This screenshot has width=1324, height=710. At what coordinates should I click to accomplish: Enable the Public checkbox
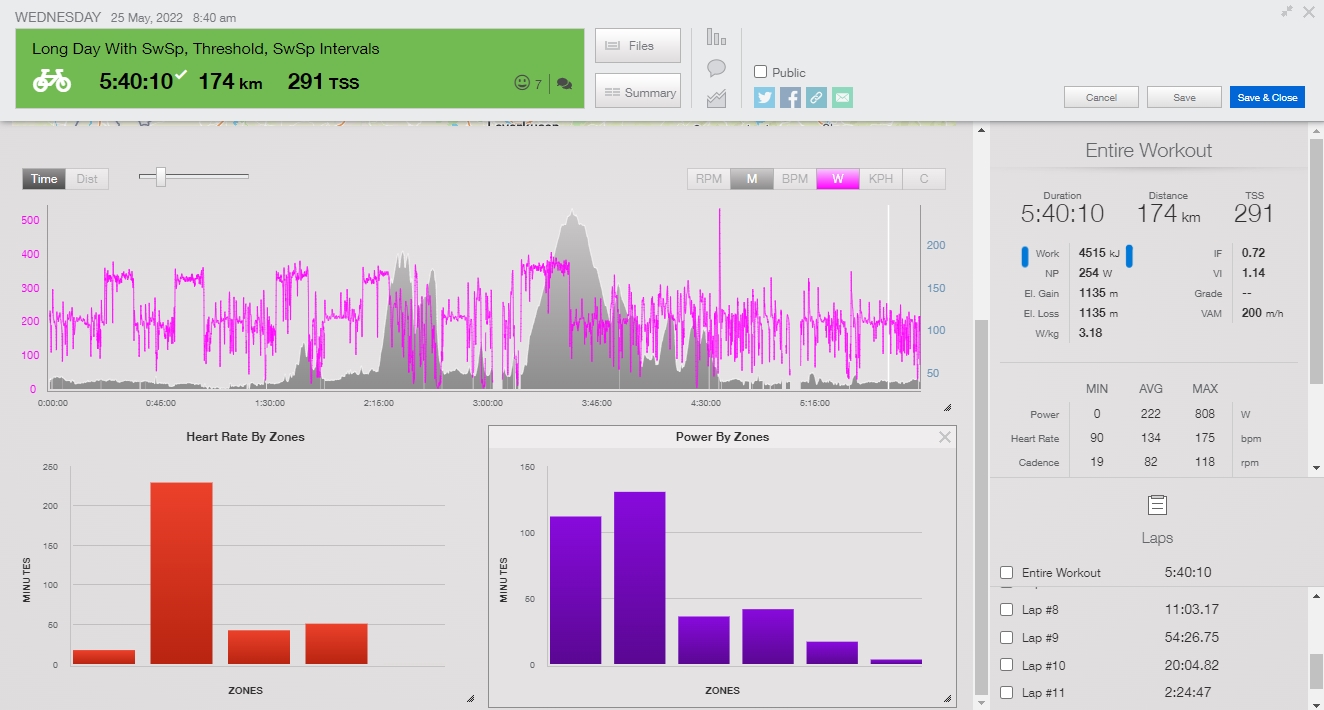(x=758, y=72)
